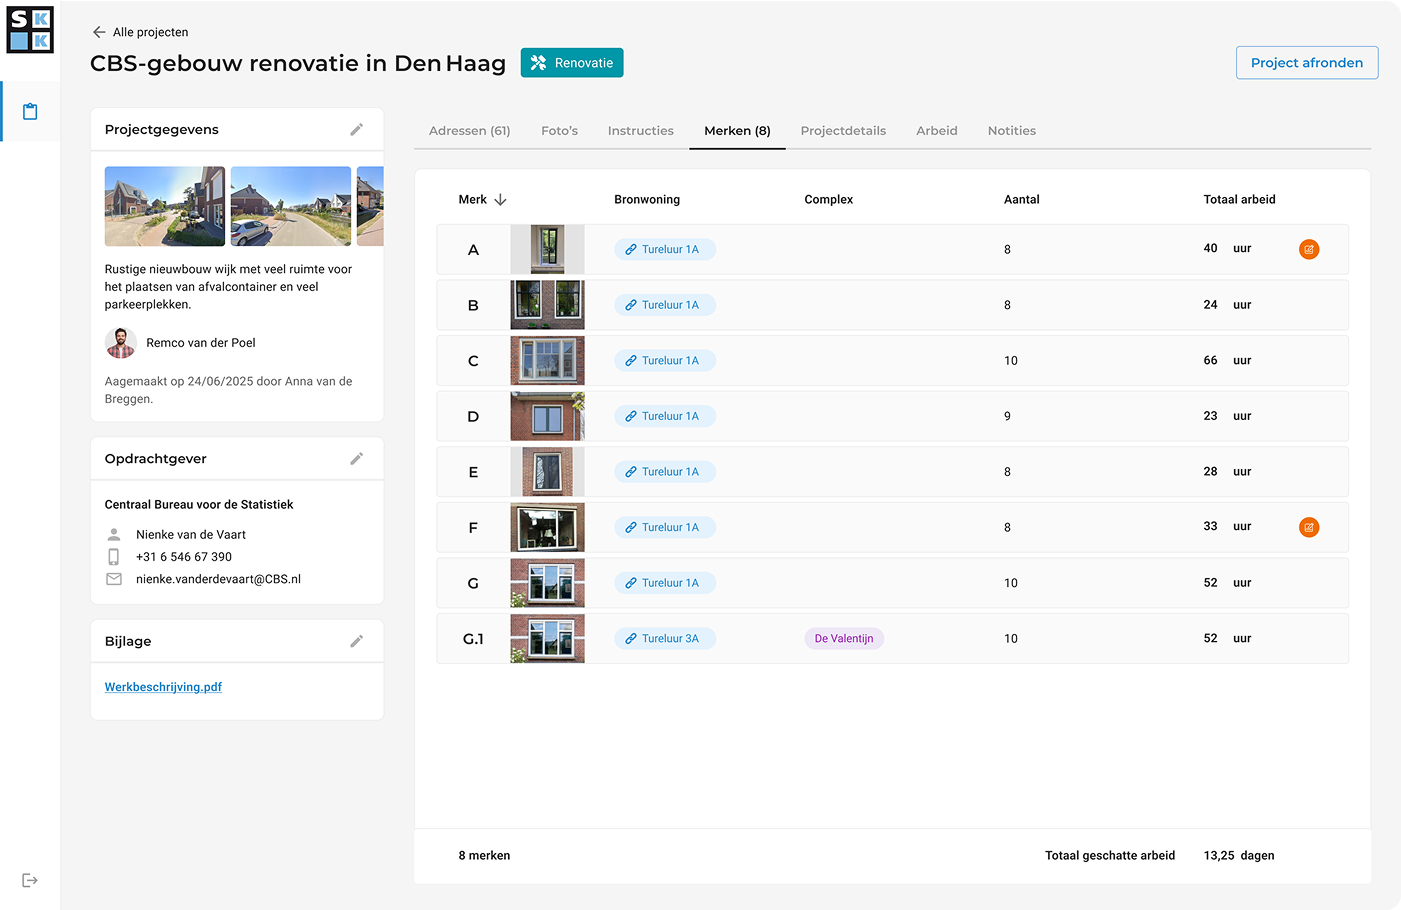This screenshot has width=1401, height=910.
Task: Open Tureluur 3A link in row G.1
Action: pyautogui.click(x=665, y=638)
